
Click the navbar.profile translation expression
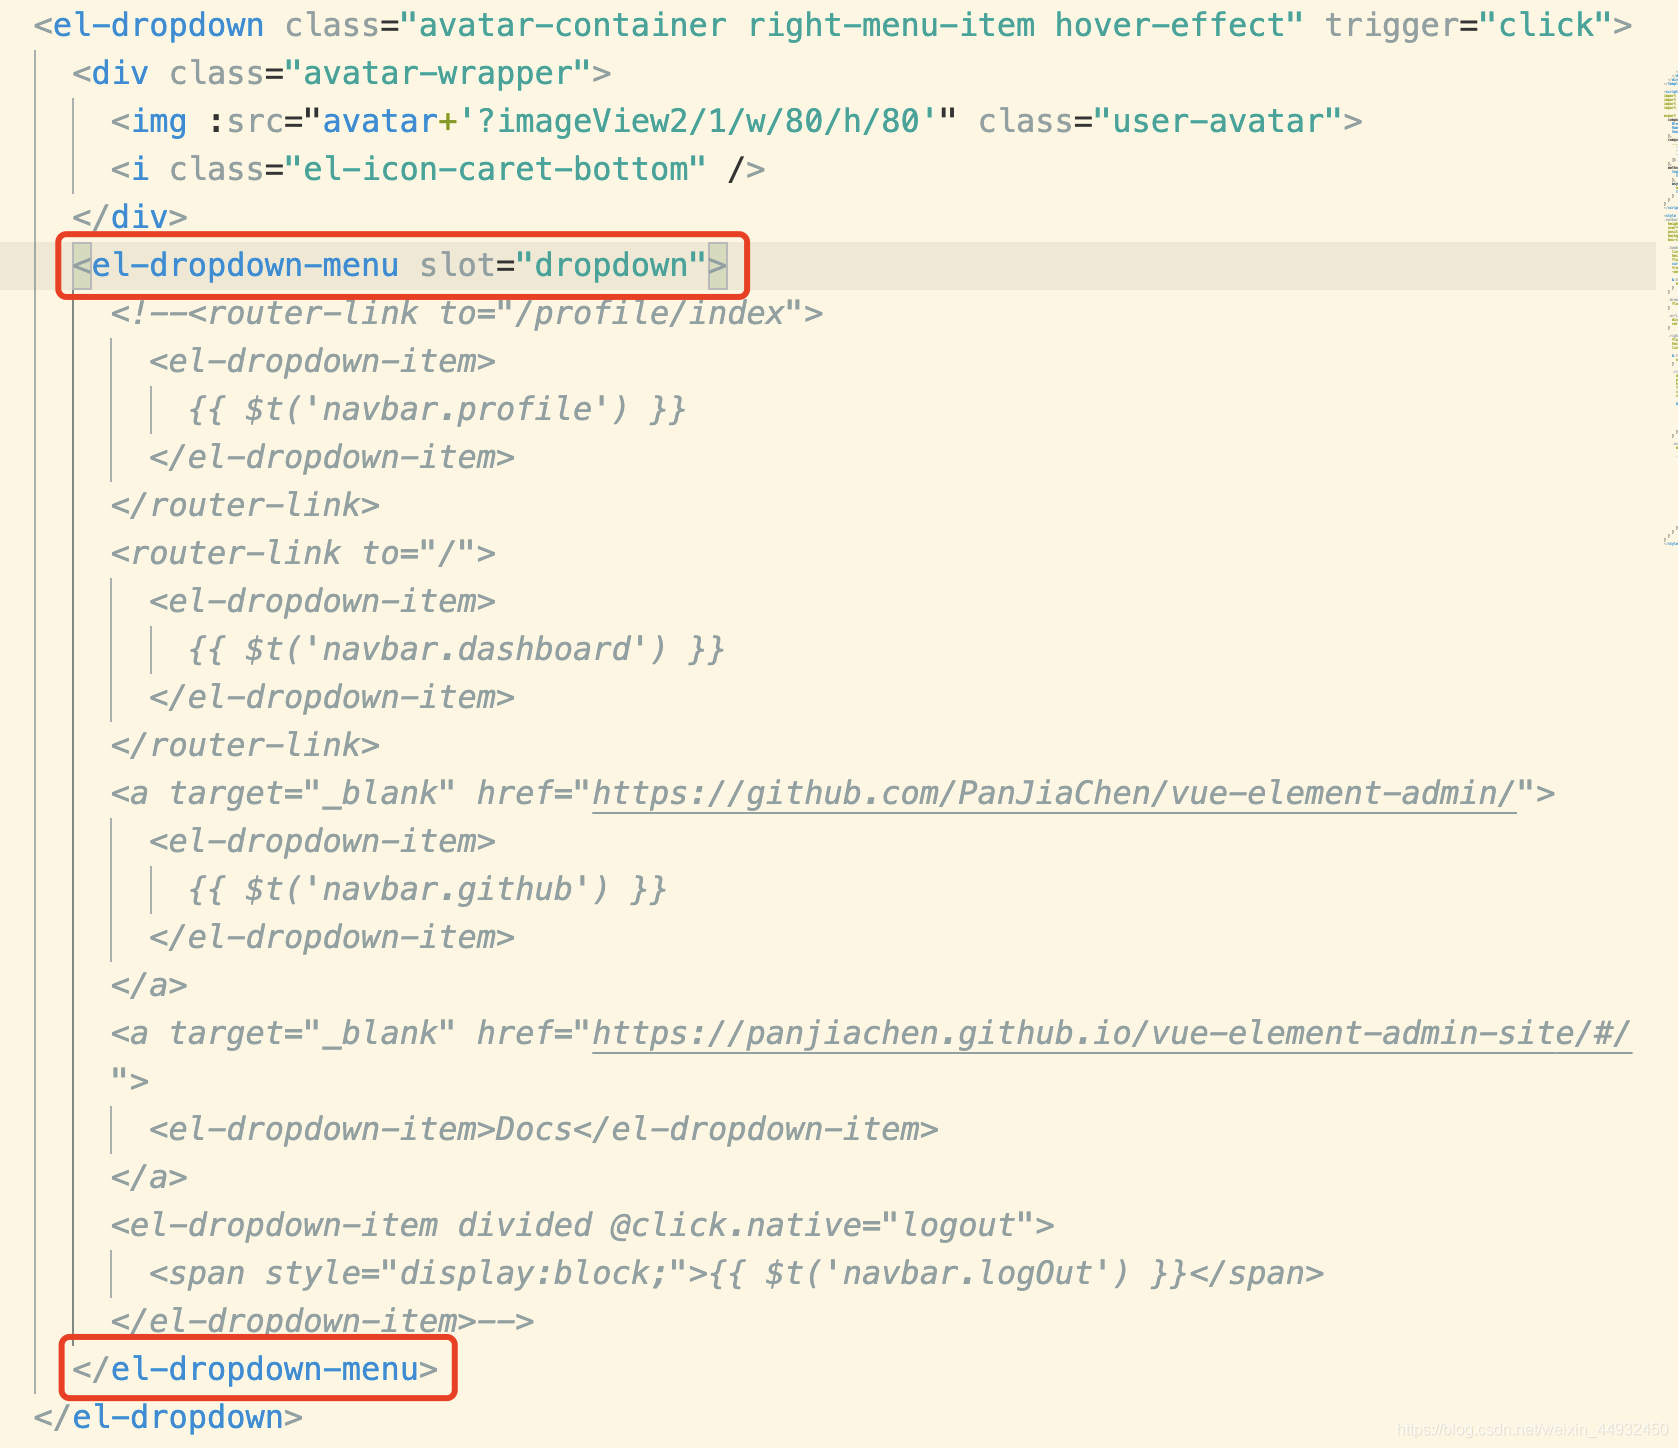437,408
